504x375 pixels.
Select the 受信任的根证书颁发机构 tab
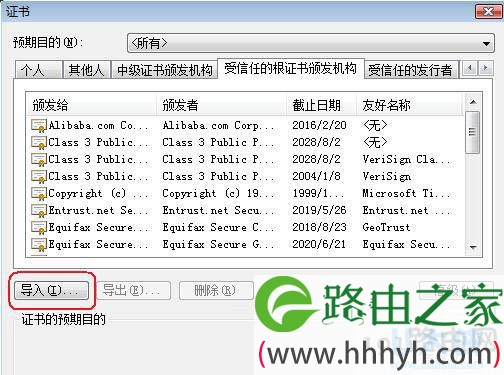291,68
